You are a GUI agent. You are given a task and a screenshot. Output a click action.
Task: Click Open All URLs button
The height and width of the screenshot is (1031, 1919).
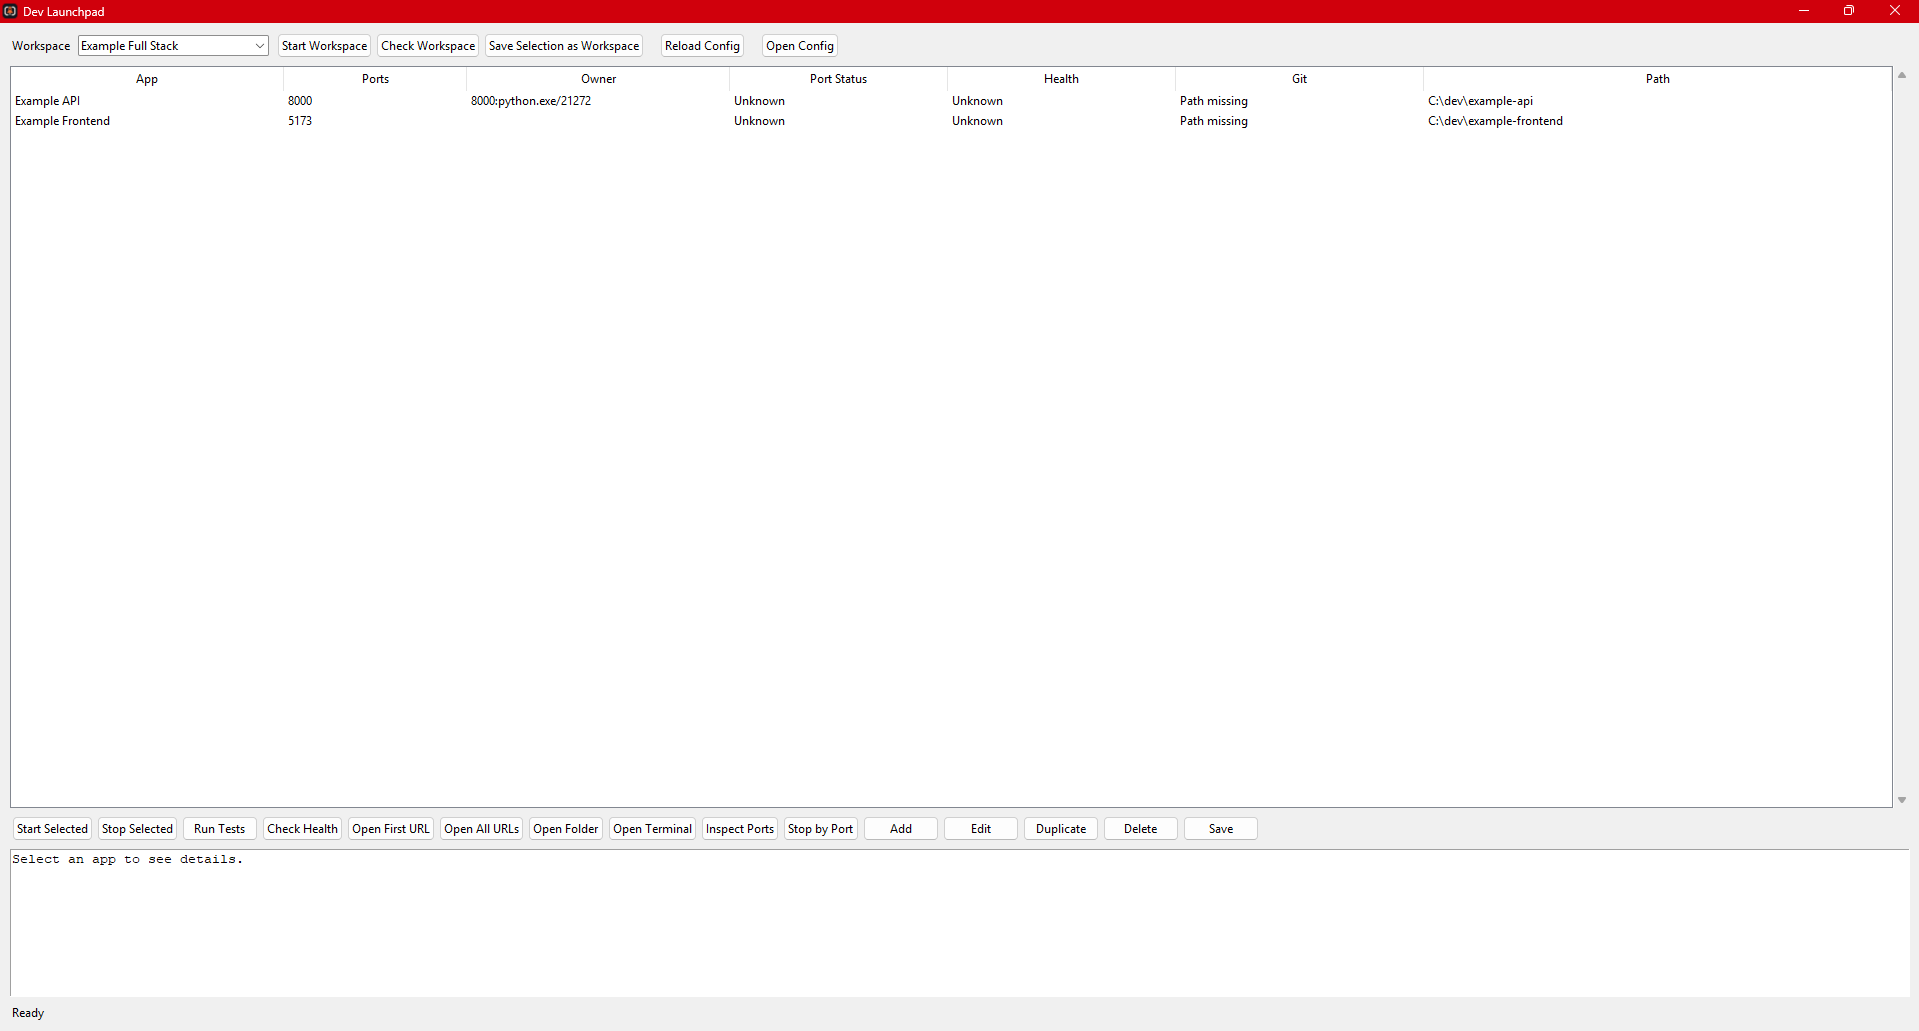tap(481, 829)
